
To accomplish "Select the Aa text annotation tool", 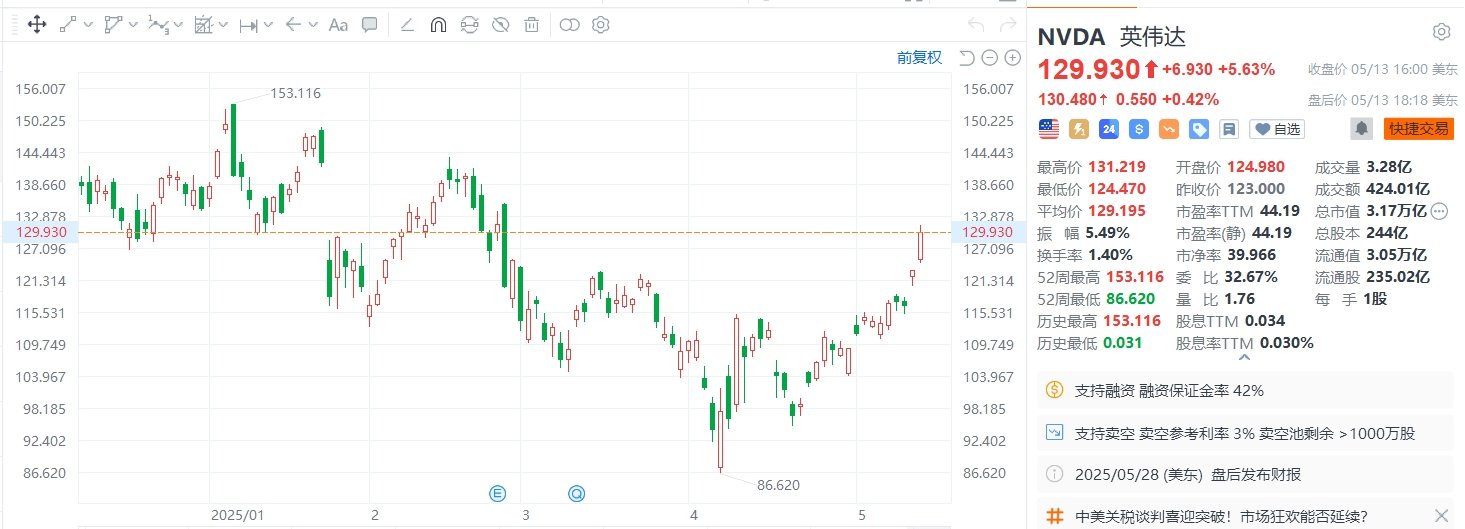I will click(338, 24).
